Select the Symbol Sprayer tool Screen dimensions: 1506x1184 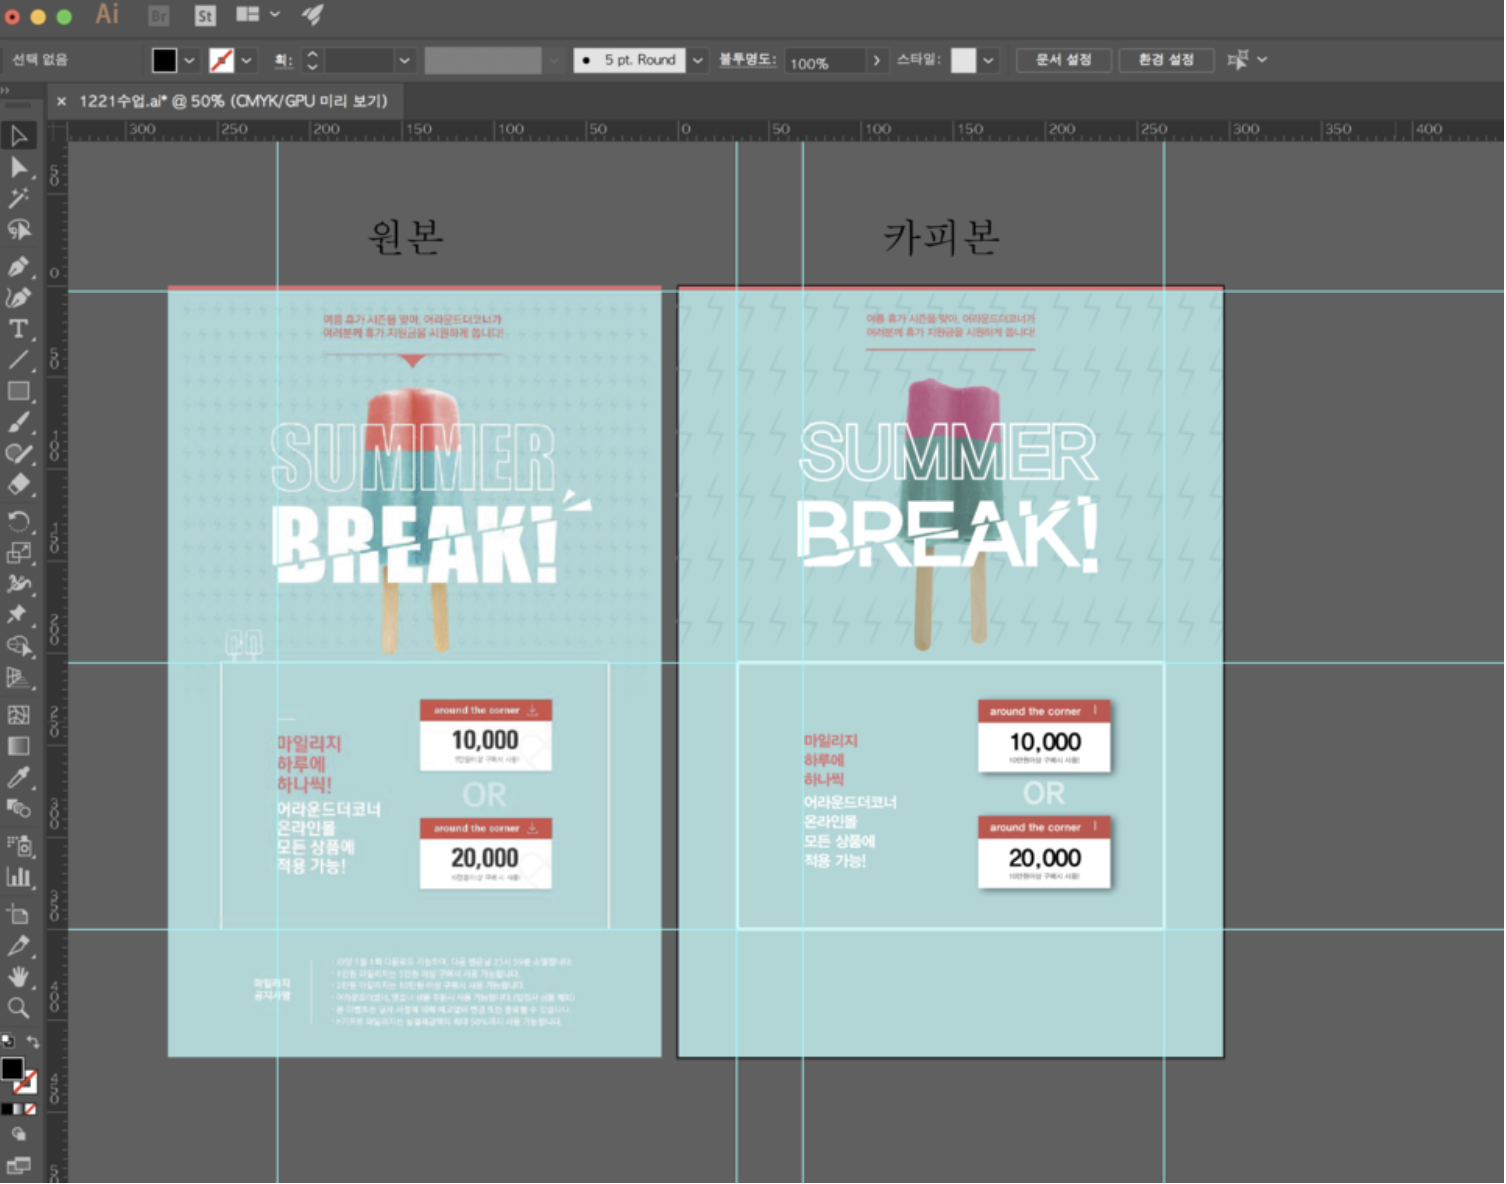(x=18, y=846)
